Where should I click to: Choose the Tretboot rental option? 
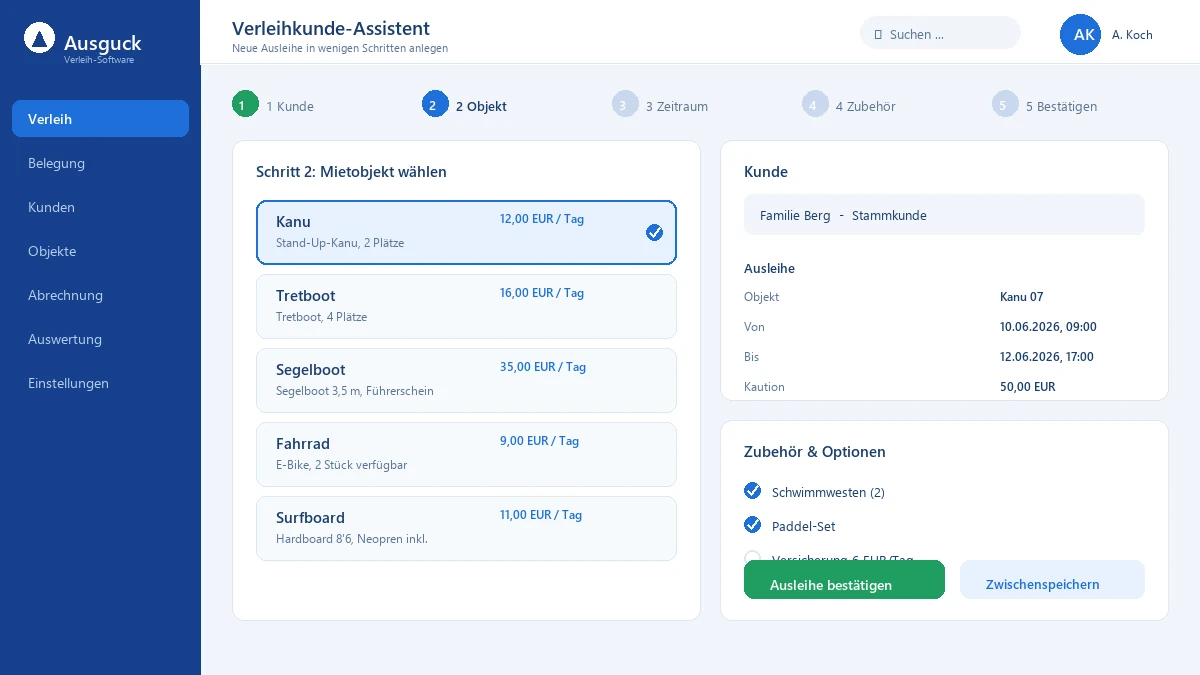click(x=466, y=307)
